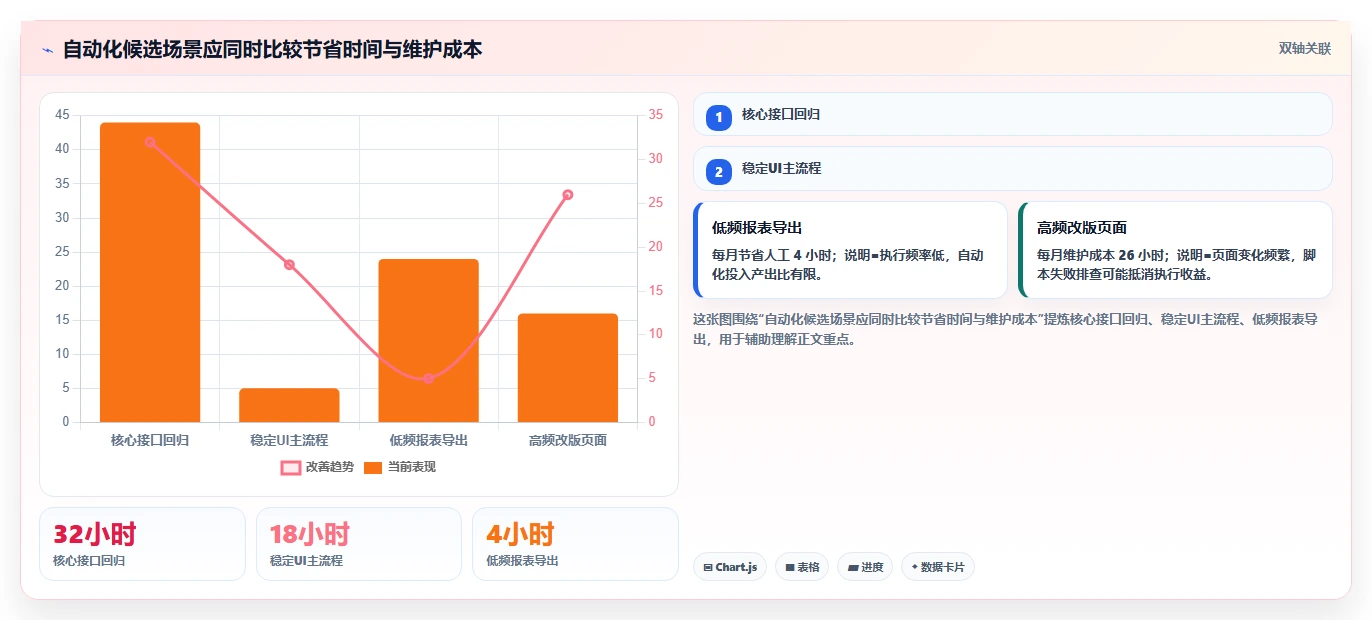Click the 双轴关联 label in header

coord(1305,49)
